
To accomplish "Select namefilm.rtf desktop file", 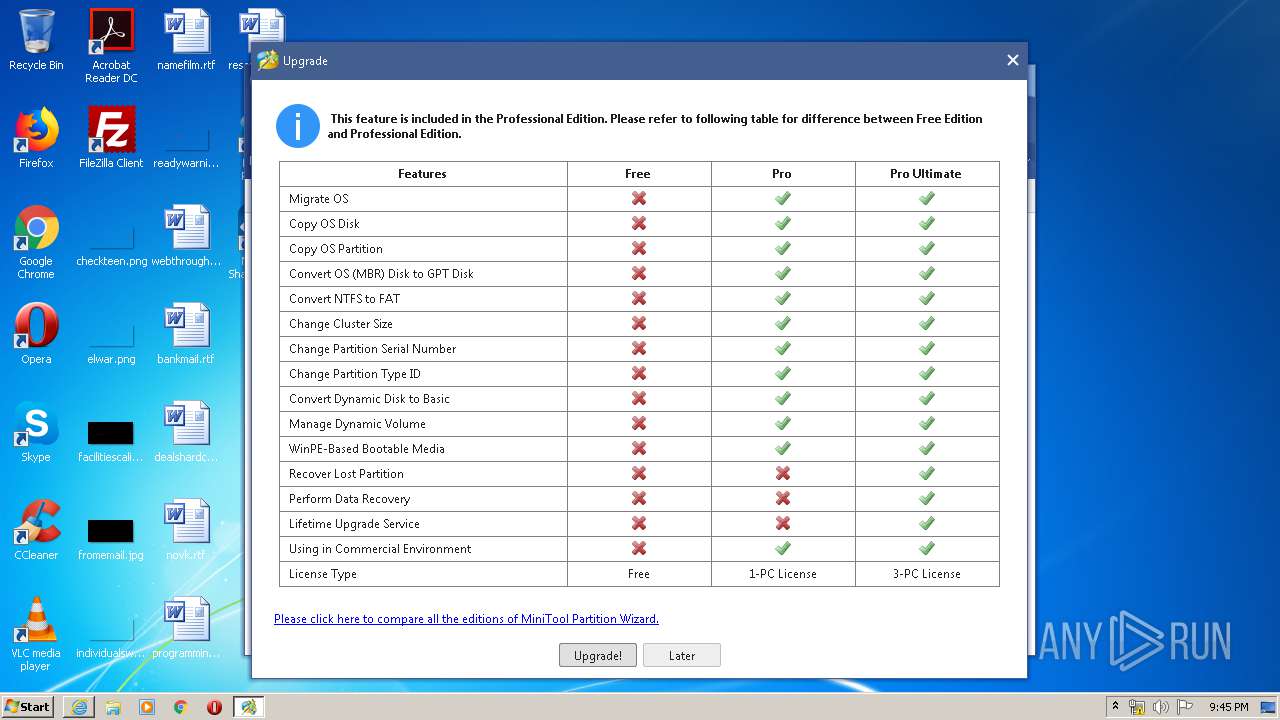I will coord(186,40).
